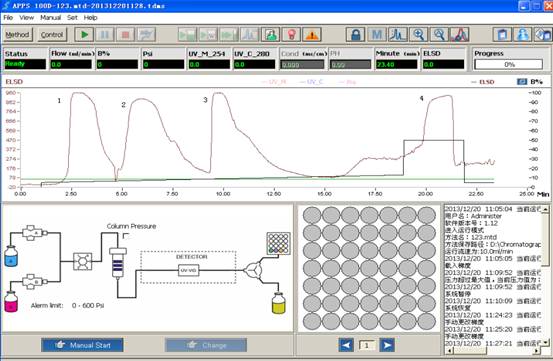Click the red-blue overlay peaks icon

tap(459, 35)
